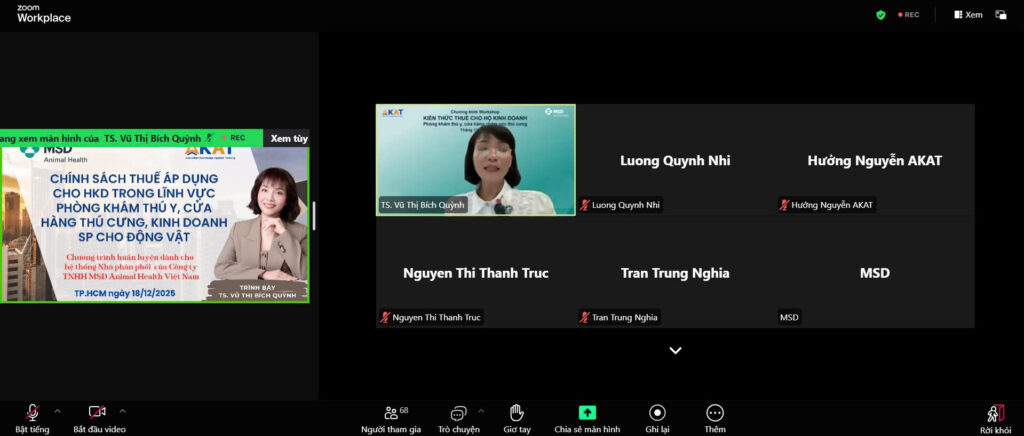Open audio options arrow beside Bật tiếng
The height and width of the screenshot is (436, 1024).
(57, 411)
